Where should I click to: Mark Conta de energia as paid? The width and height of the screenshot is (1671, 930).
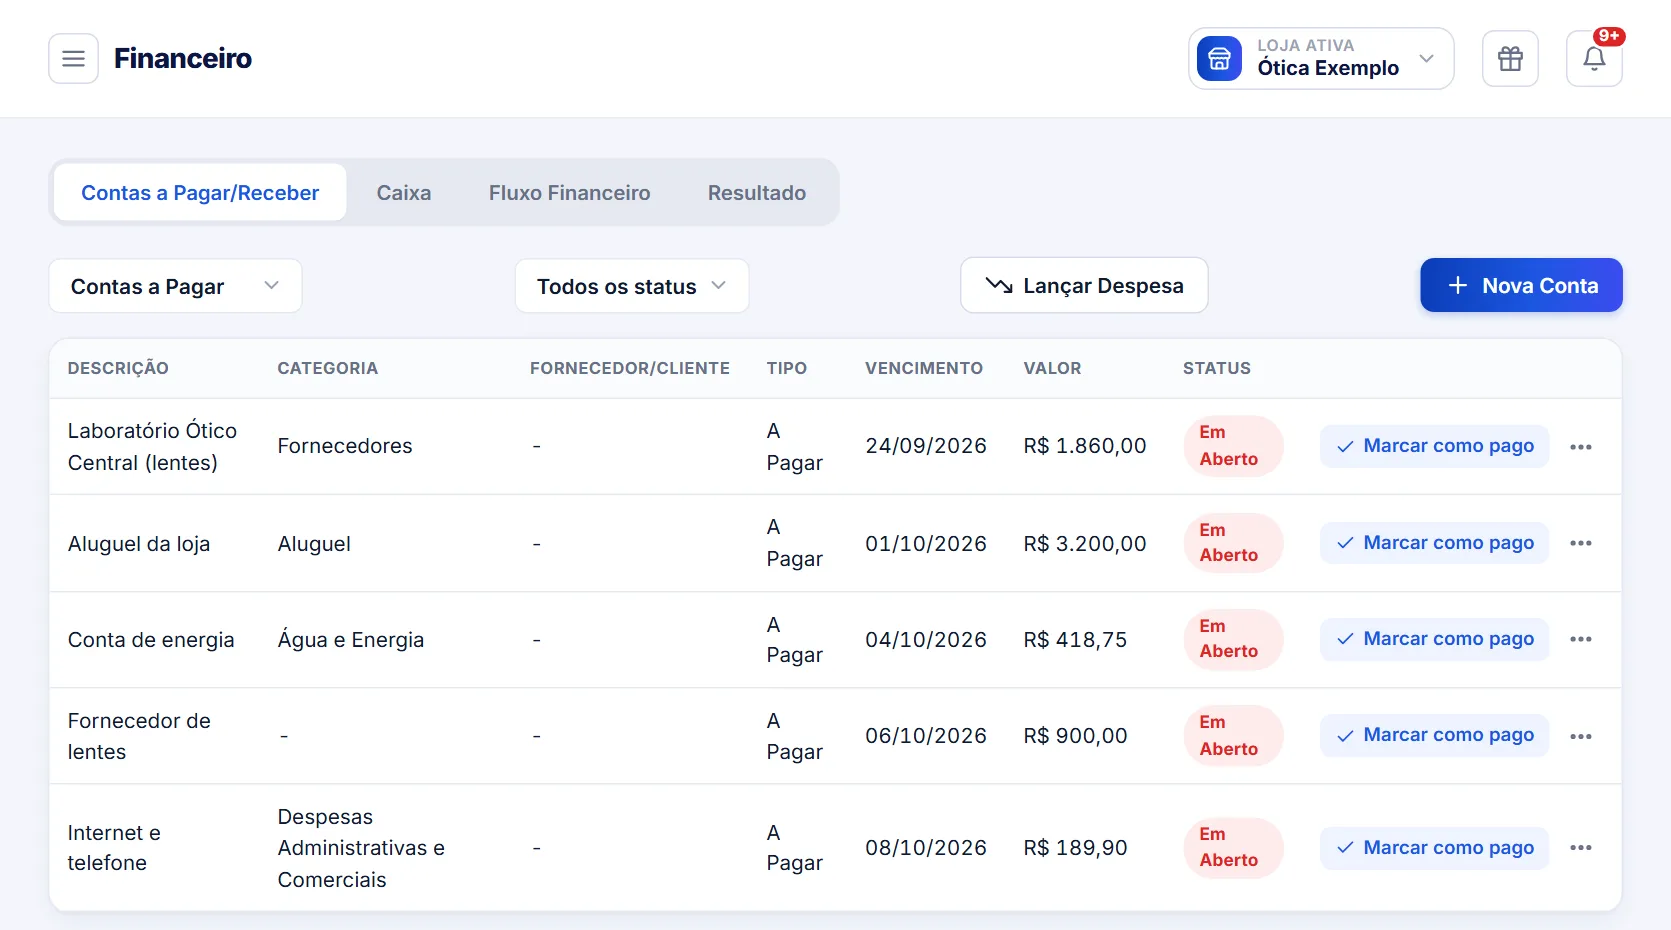pos(1434,639)
